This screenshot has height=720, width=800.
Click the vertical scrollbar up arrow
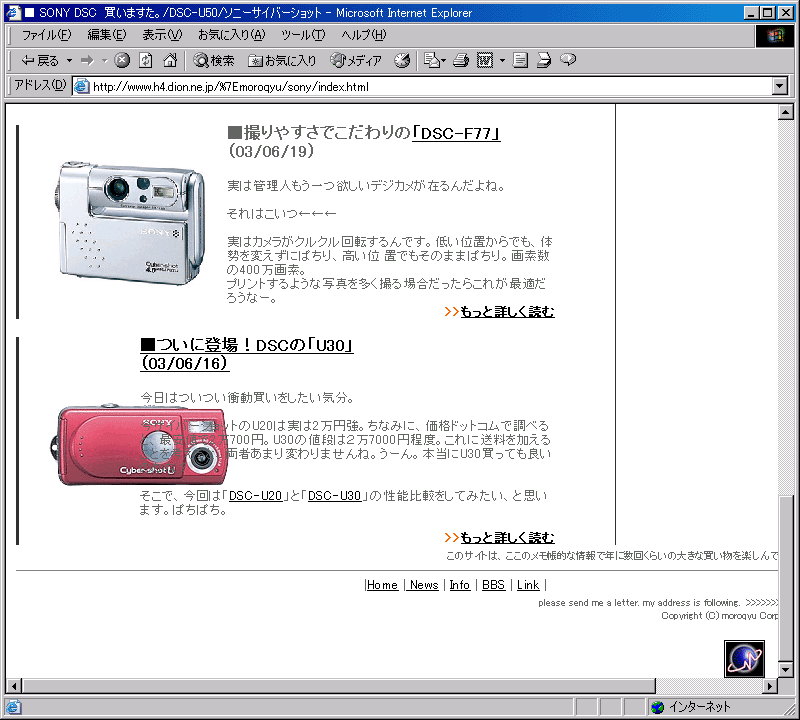pyautogui.click(x=786, y=112)
